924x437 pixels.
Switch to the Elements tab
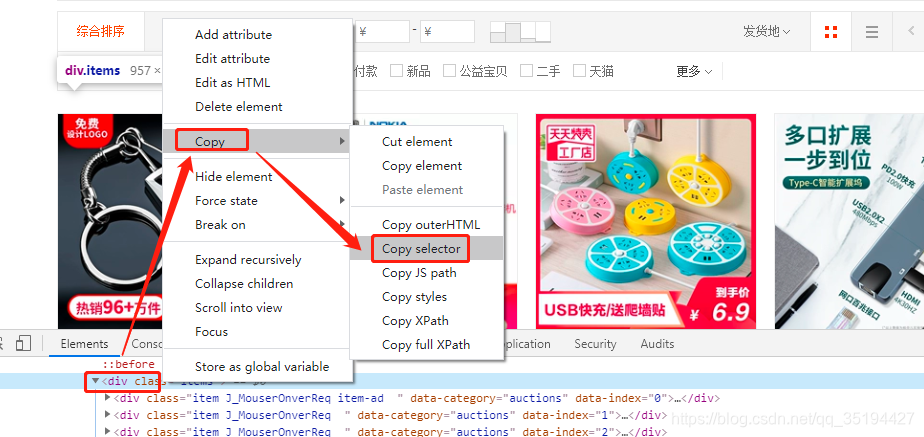(84, 344)
